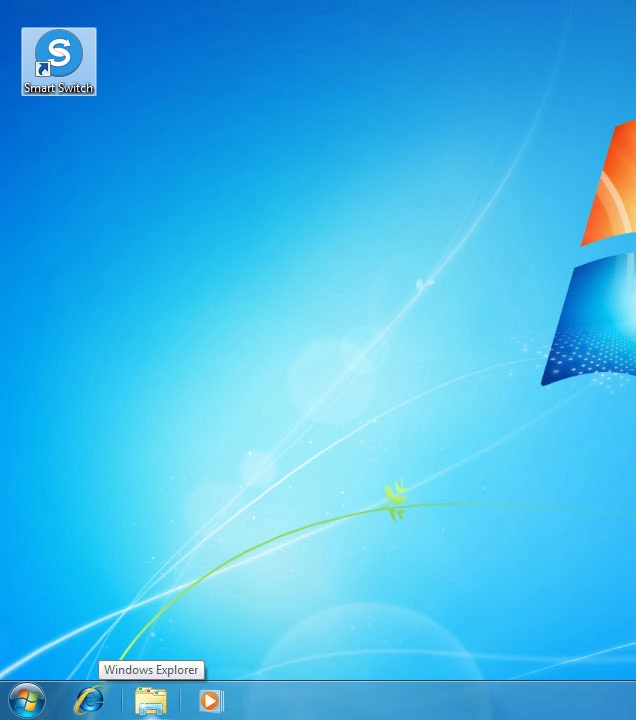Image resolution: width=636 pixels, height=720 pixels.
Task: Click the white S glyph inside Smart Switch icon
Action: 60,50
